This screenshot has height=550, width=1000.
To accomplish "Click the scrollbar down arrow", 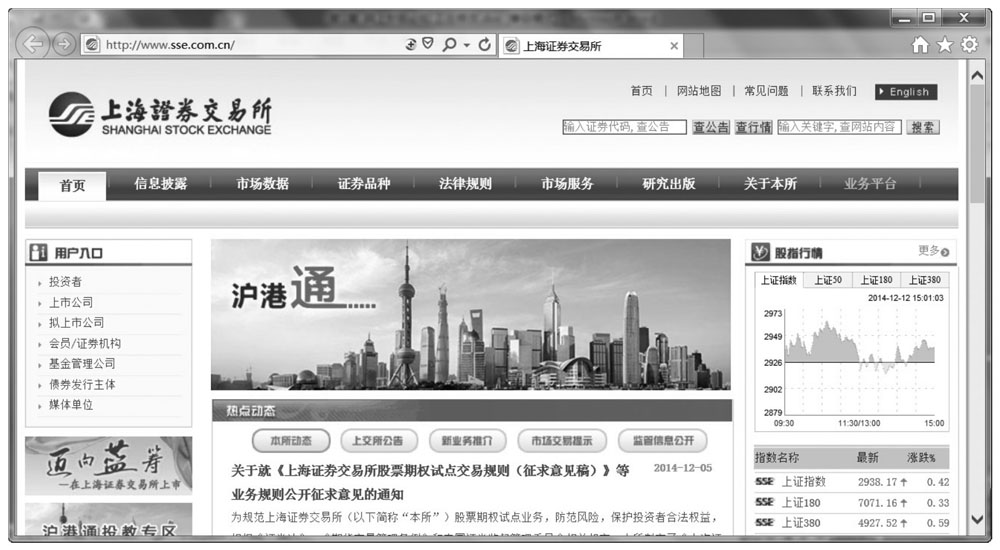I will coord(976,519).
